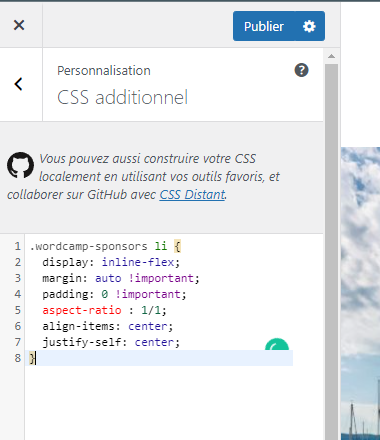Click 'inline-flex' value in code

click(x=138, y=262)
